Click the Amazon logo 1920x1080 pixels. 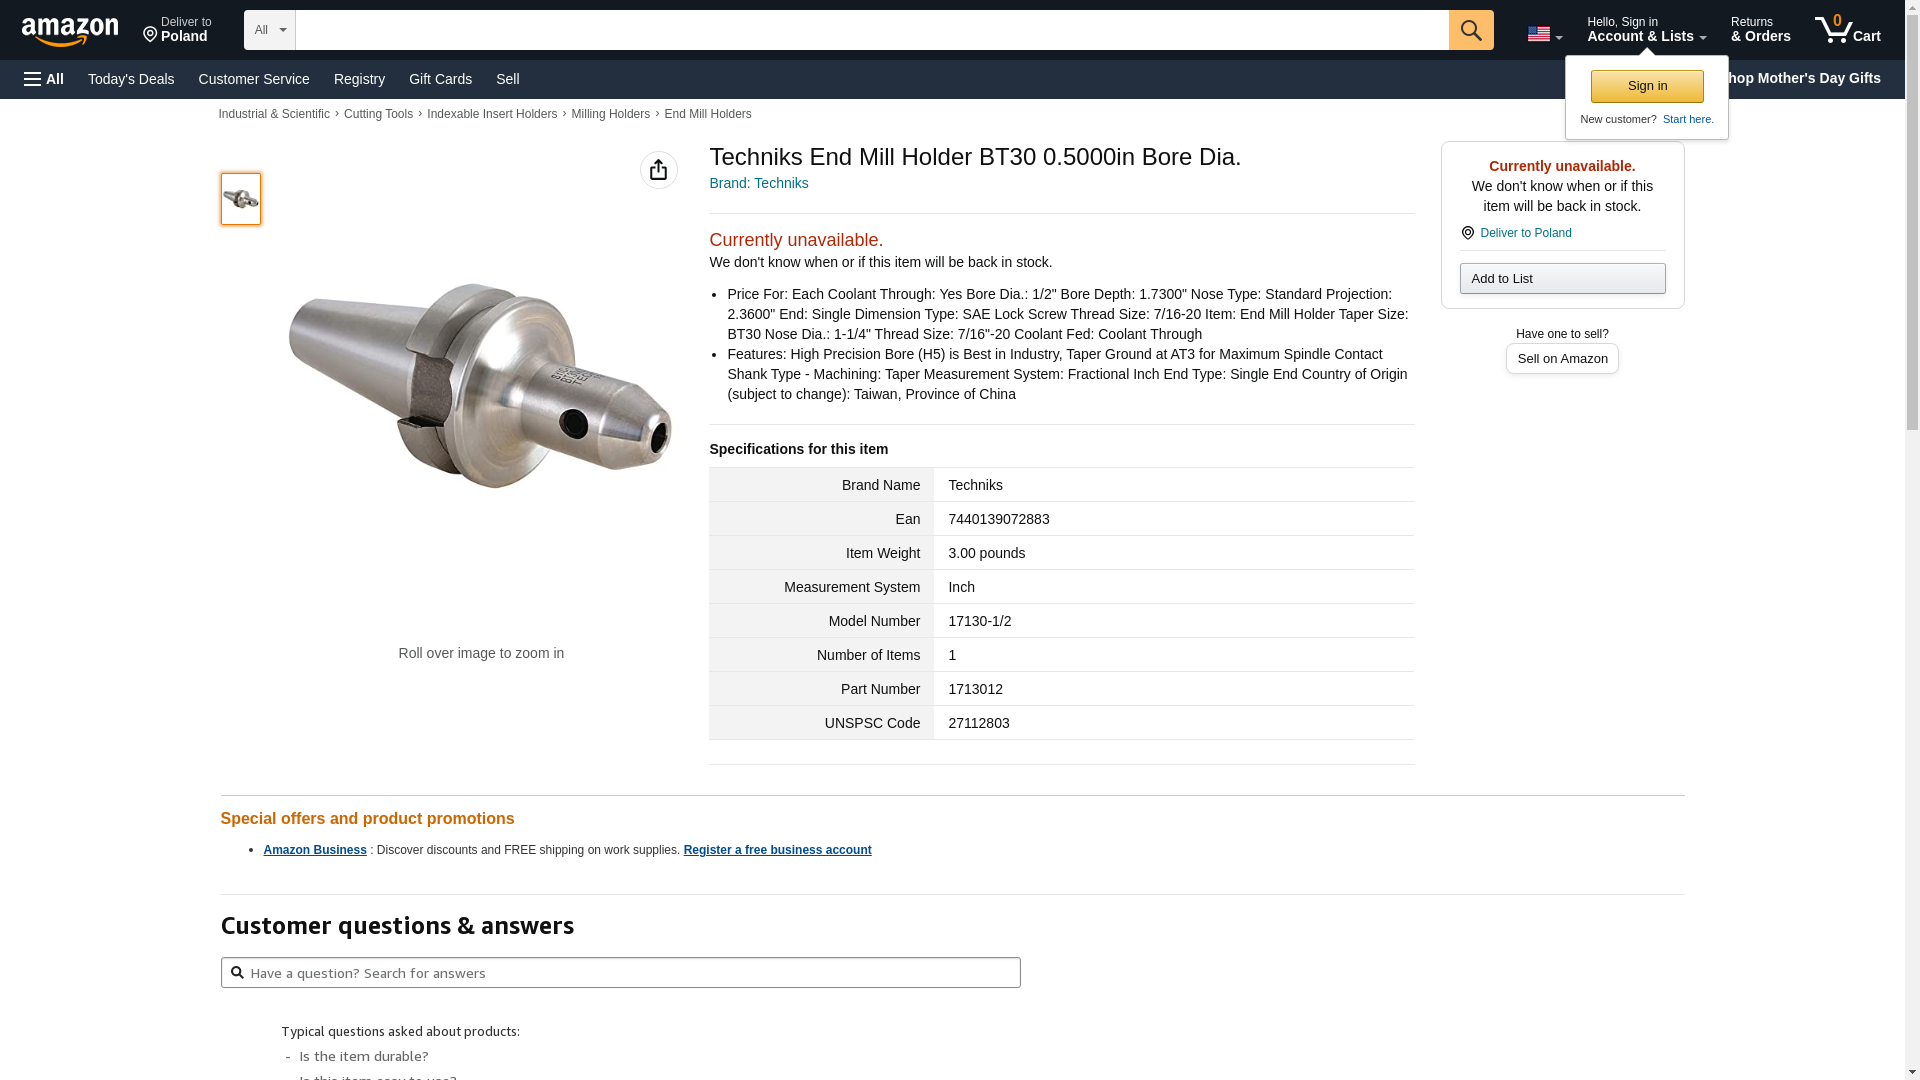click(70, 31)
